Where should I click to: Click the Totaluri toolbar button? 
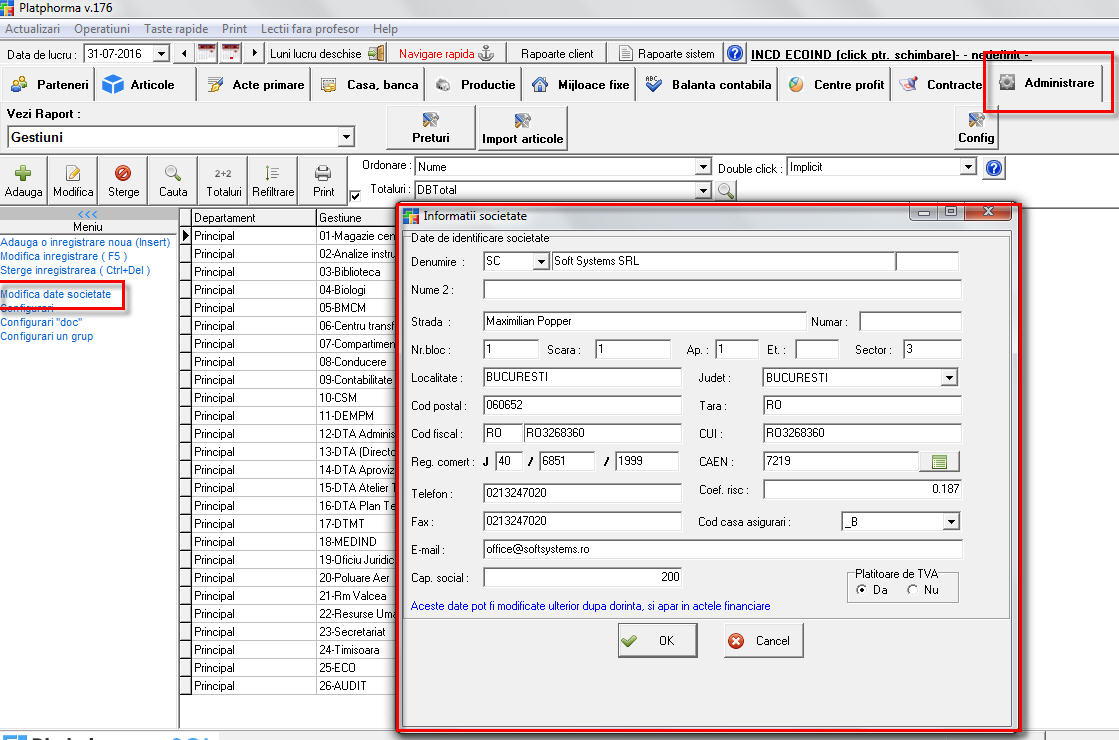(223, 181)
